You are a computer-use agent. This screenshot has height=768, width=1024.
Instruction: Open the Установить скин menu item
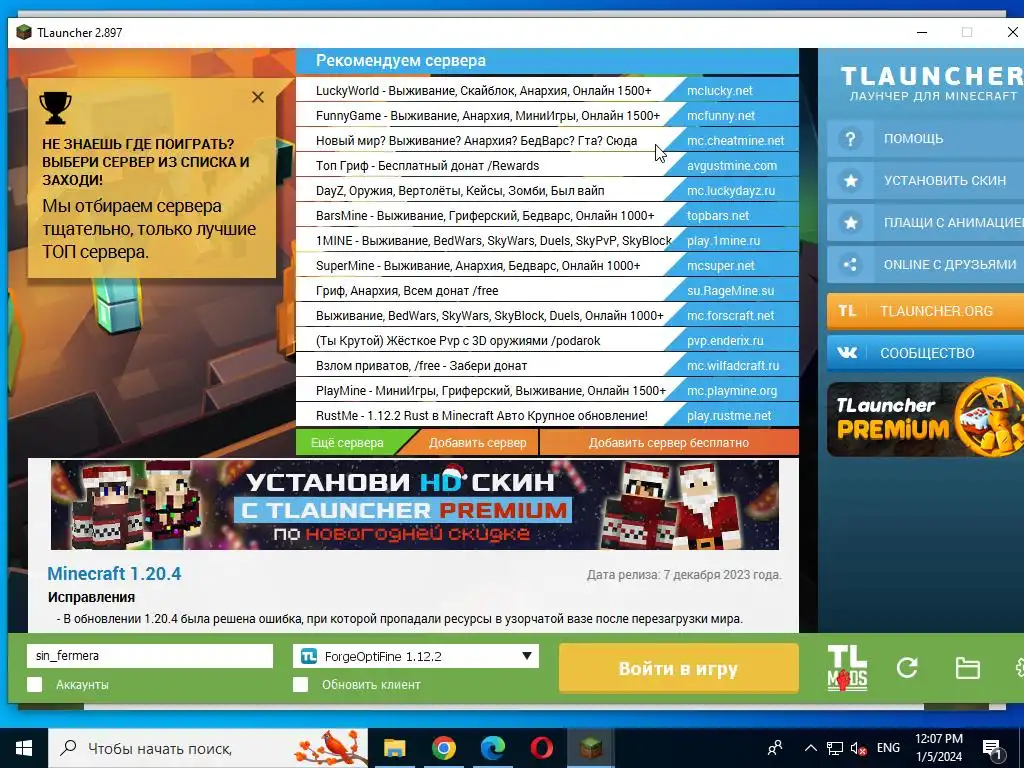[925, 181]
